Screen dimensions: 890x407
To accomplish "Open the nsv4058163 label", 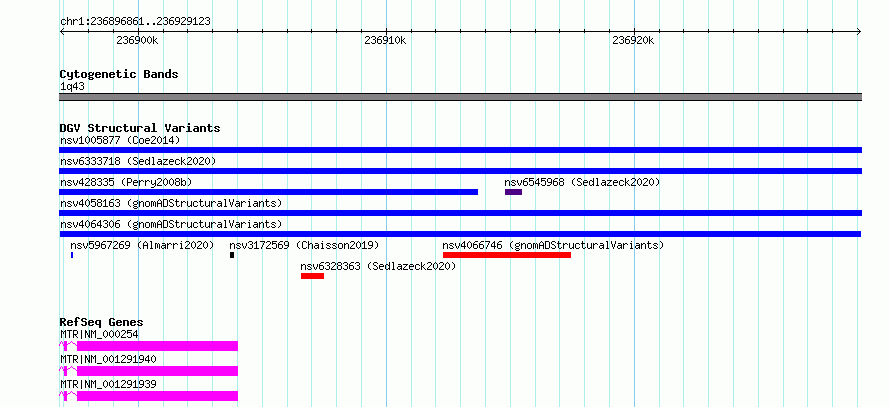I will pos(171,203).
